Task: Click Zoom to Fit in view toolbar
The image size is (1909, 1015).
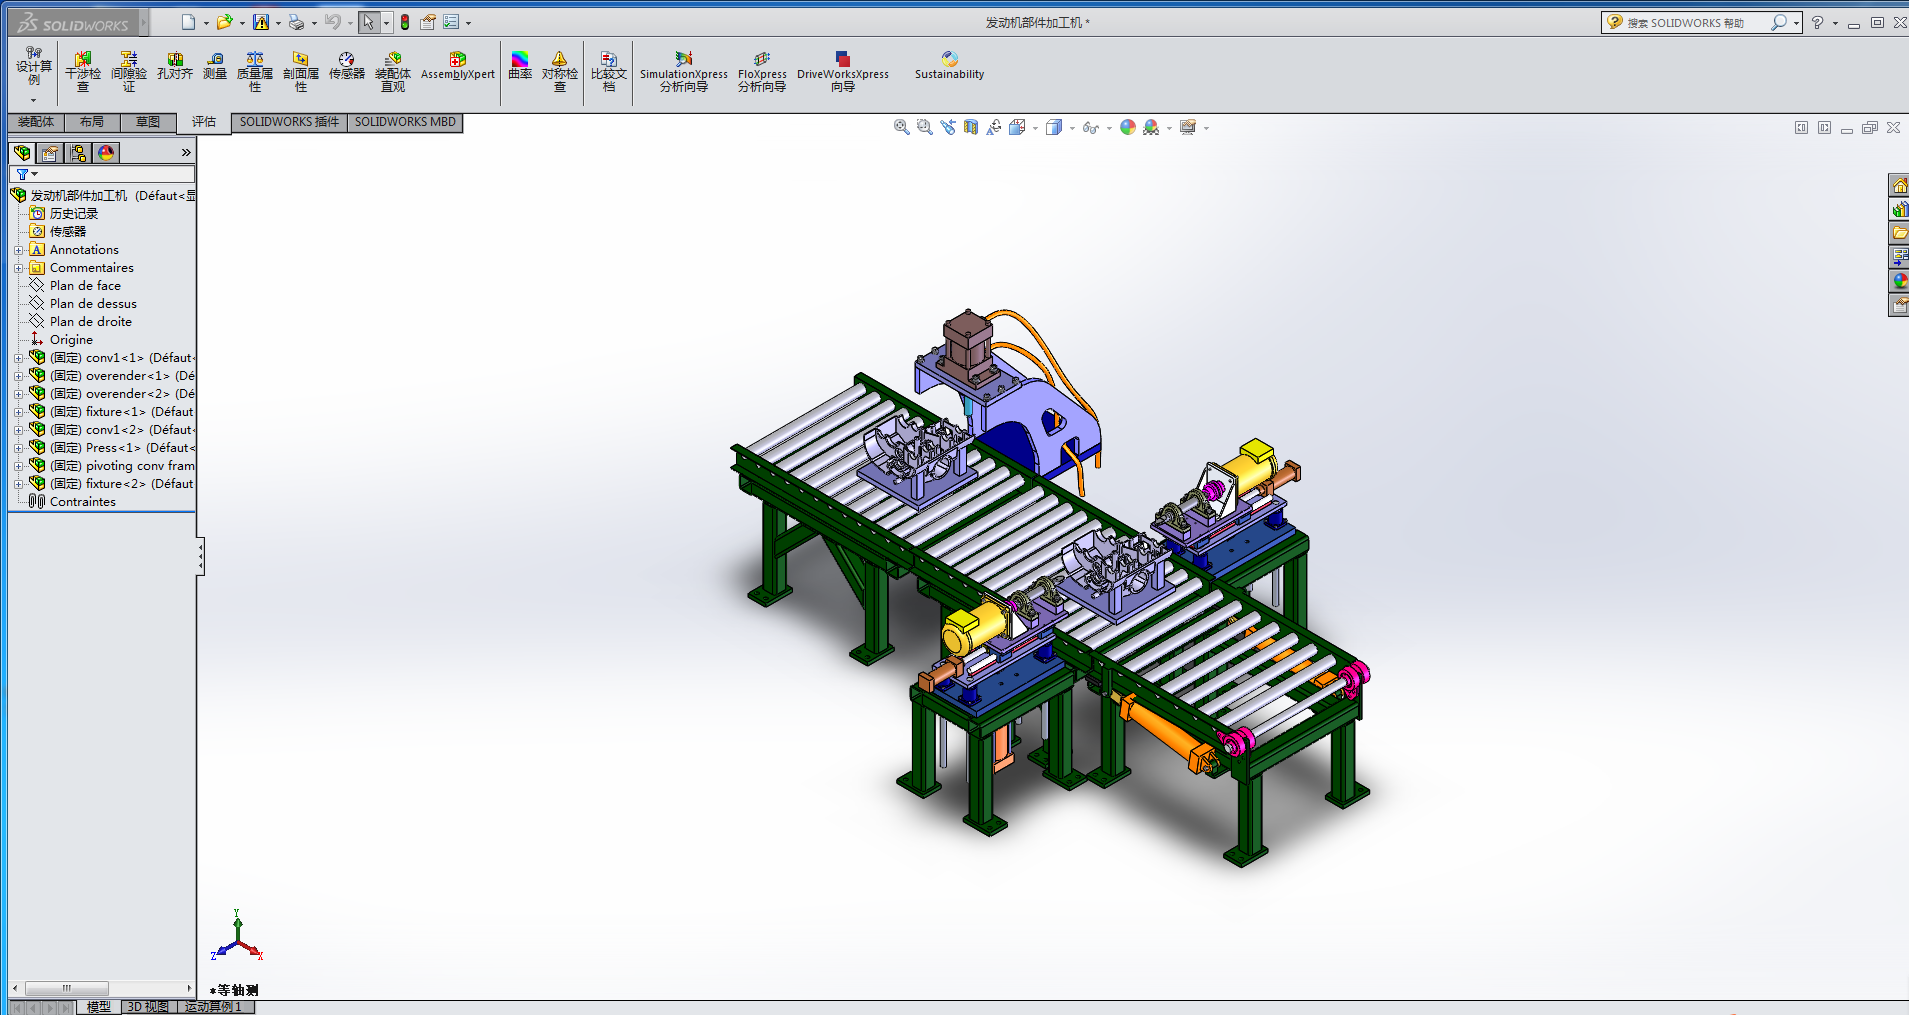Action: [902, 127]
